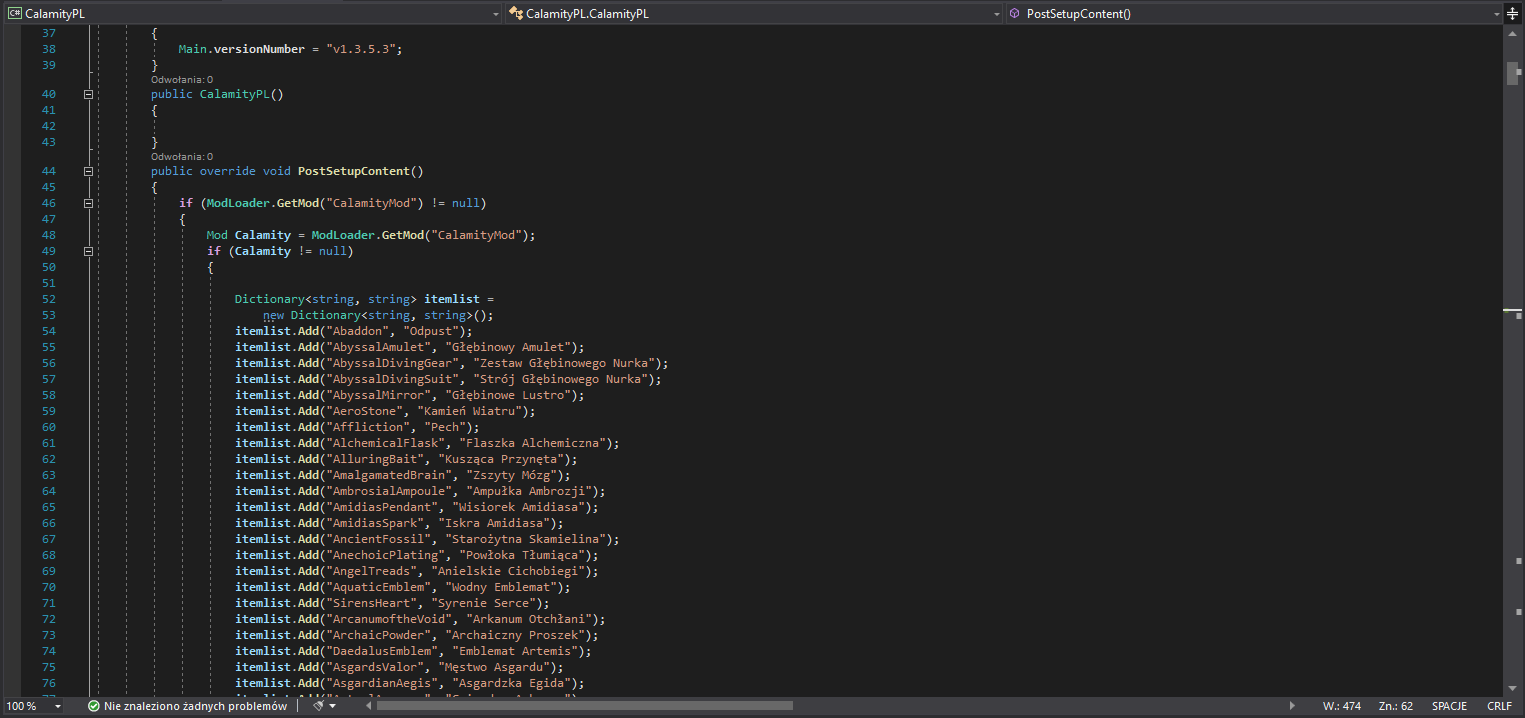Click the horizontal scrollbar thumb
This screenshot has width=1525, height=718.
[x=585, y=706]
